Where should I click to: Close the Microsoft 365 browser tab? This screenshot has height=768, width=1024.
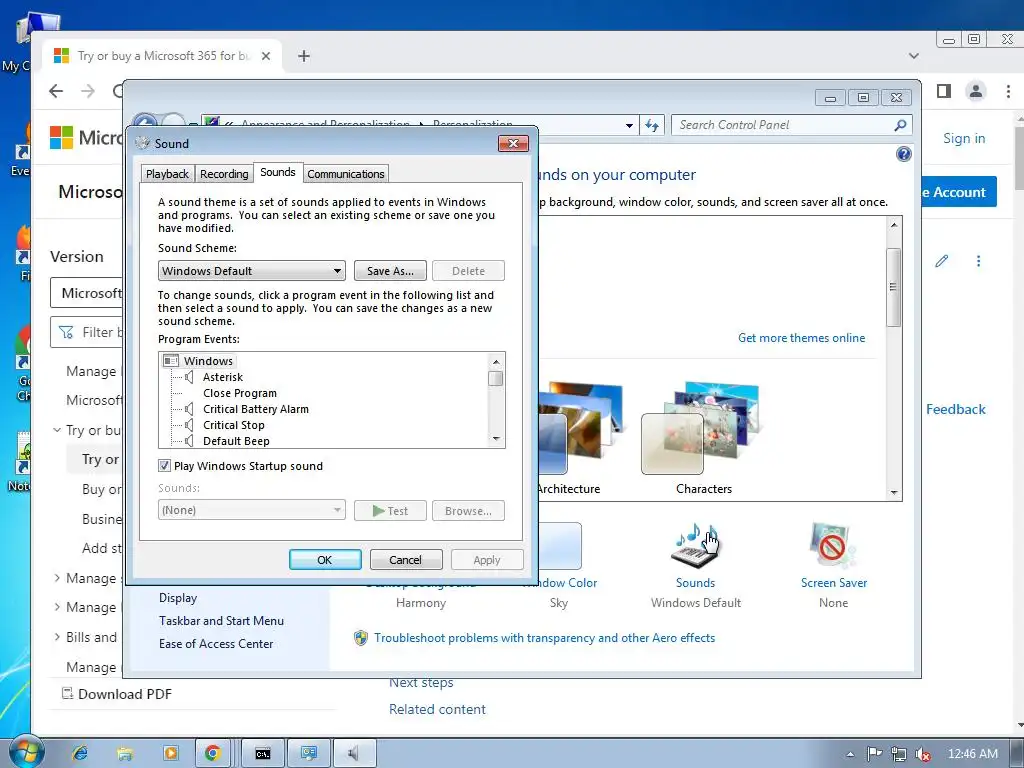[266, 56]
